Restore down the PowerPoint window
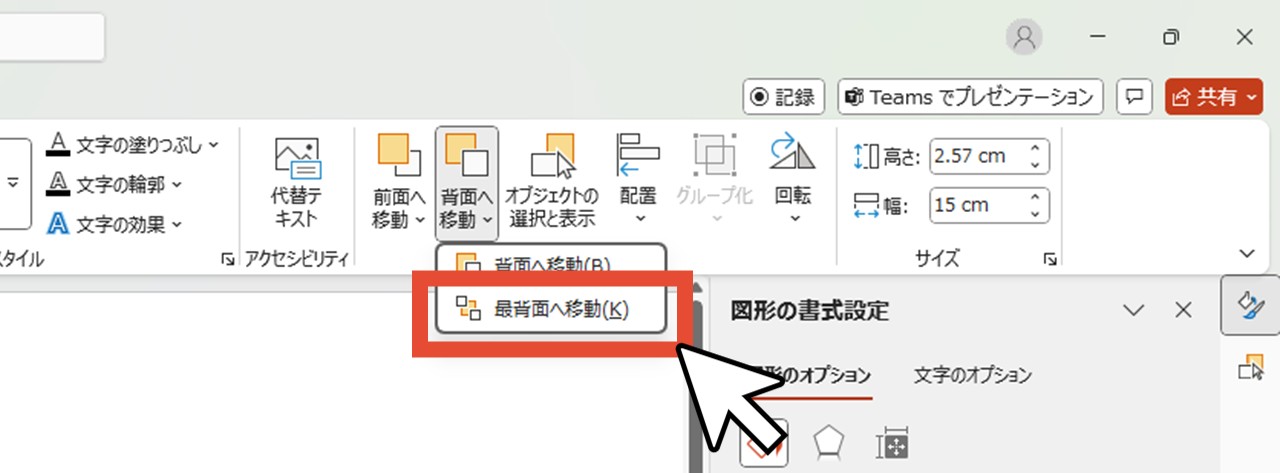1280x473 pixels. 1170,37
